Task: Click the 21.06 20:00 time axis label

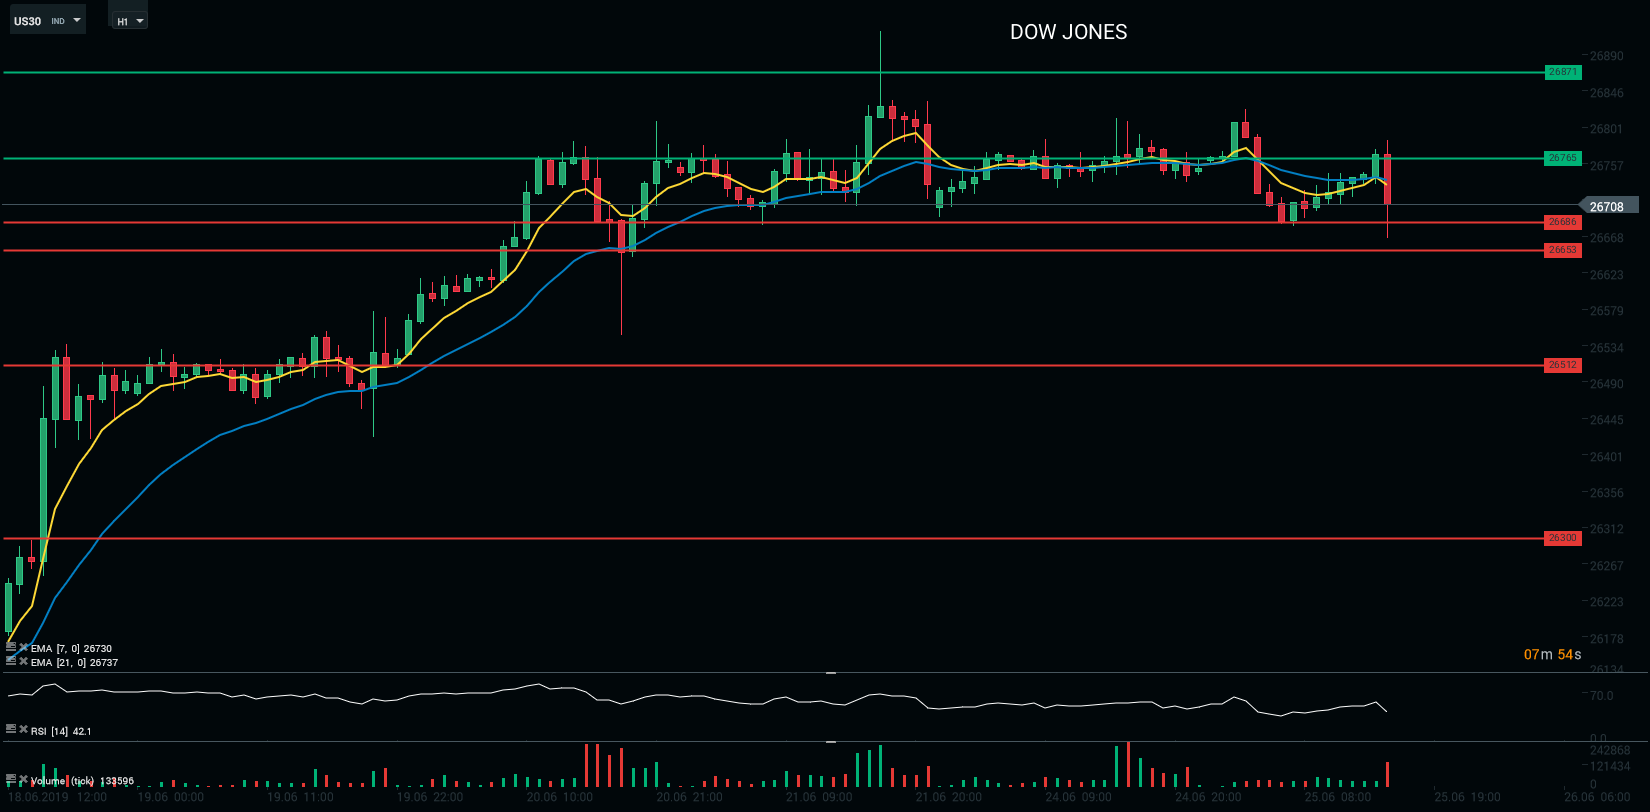Action: (949, 797)
